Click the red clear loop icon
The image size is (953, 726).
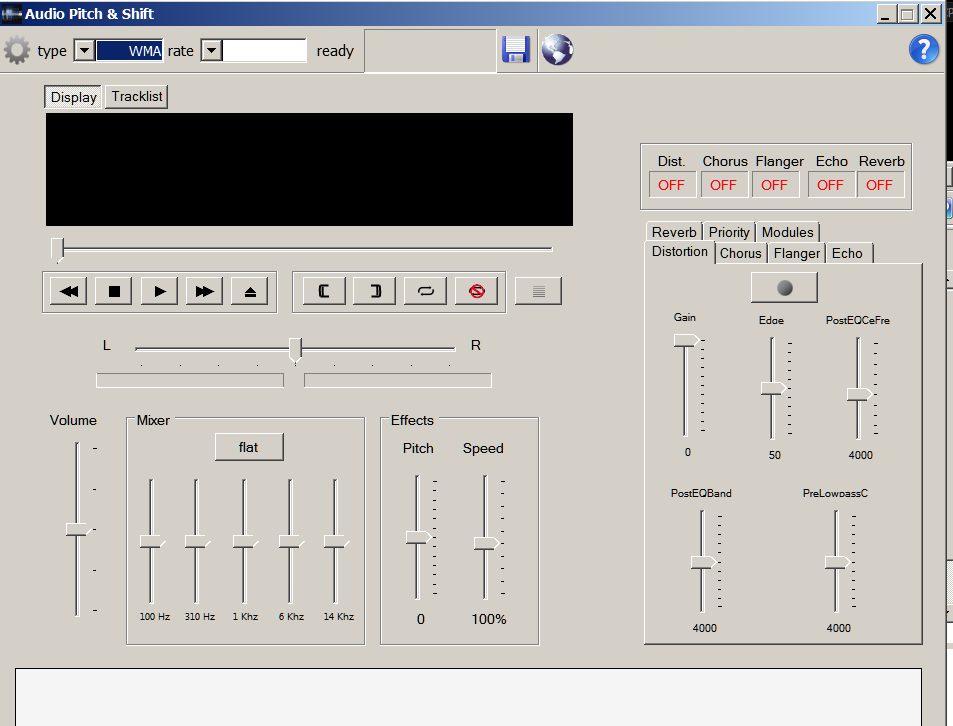click(477, 291)
